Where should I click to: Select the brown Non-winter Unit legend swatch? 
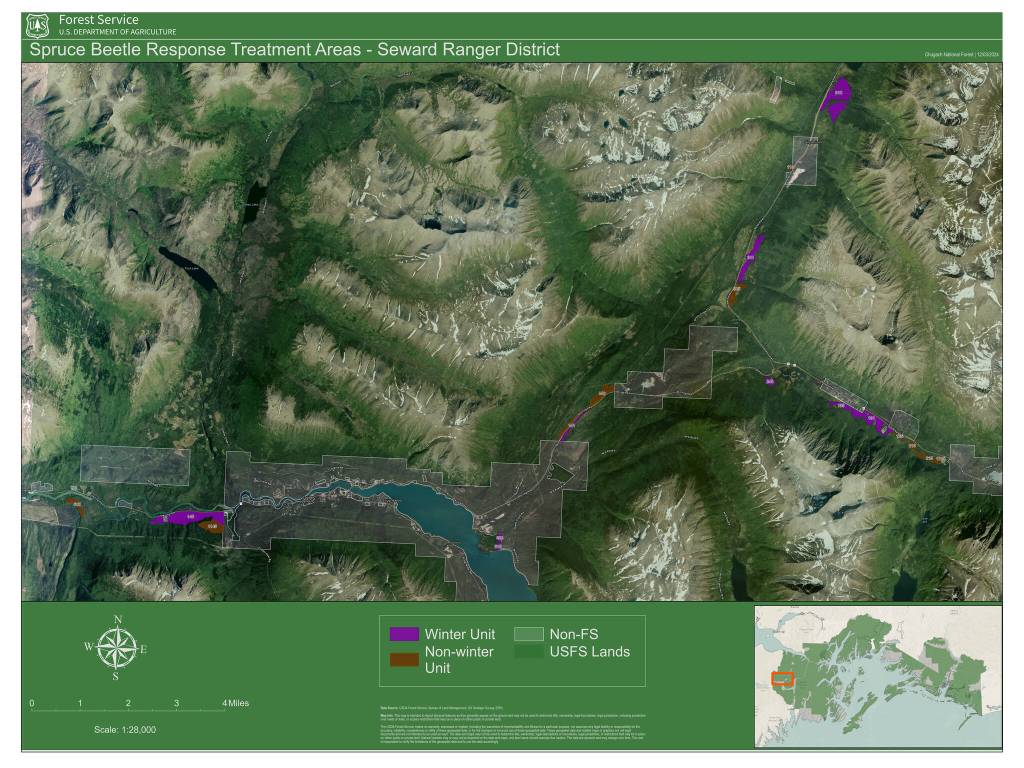[404, 658]
